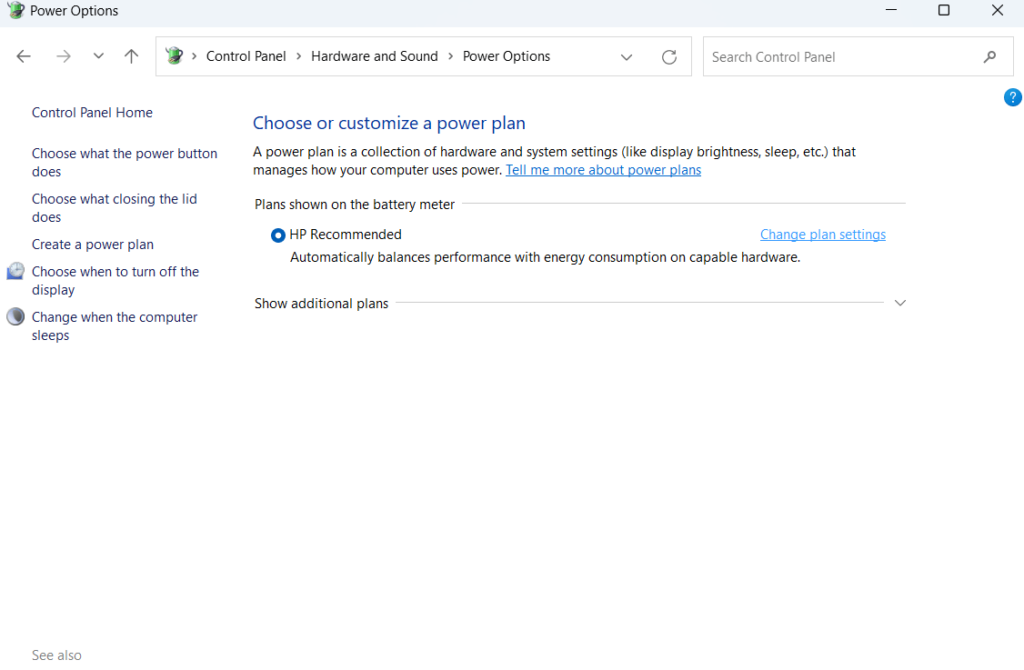The height and width of the screenshot is (670, 1024).
Task: Open the recent locations dropdown arrow
Action: (x=98, y=57)
